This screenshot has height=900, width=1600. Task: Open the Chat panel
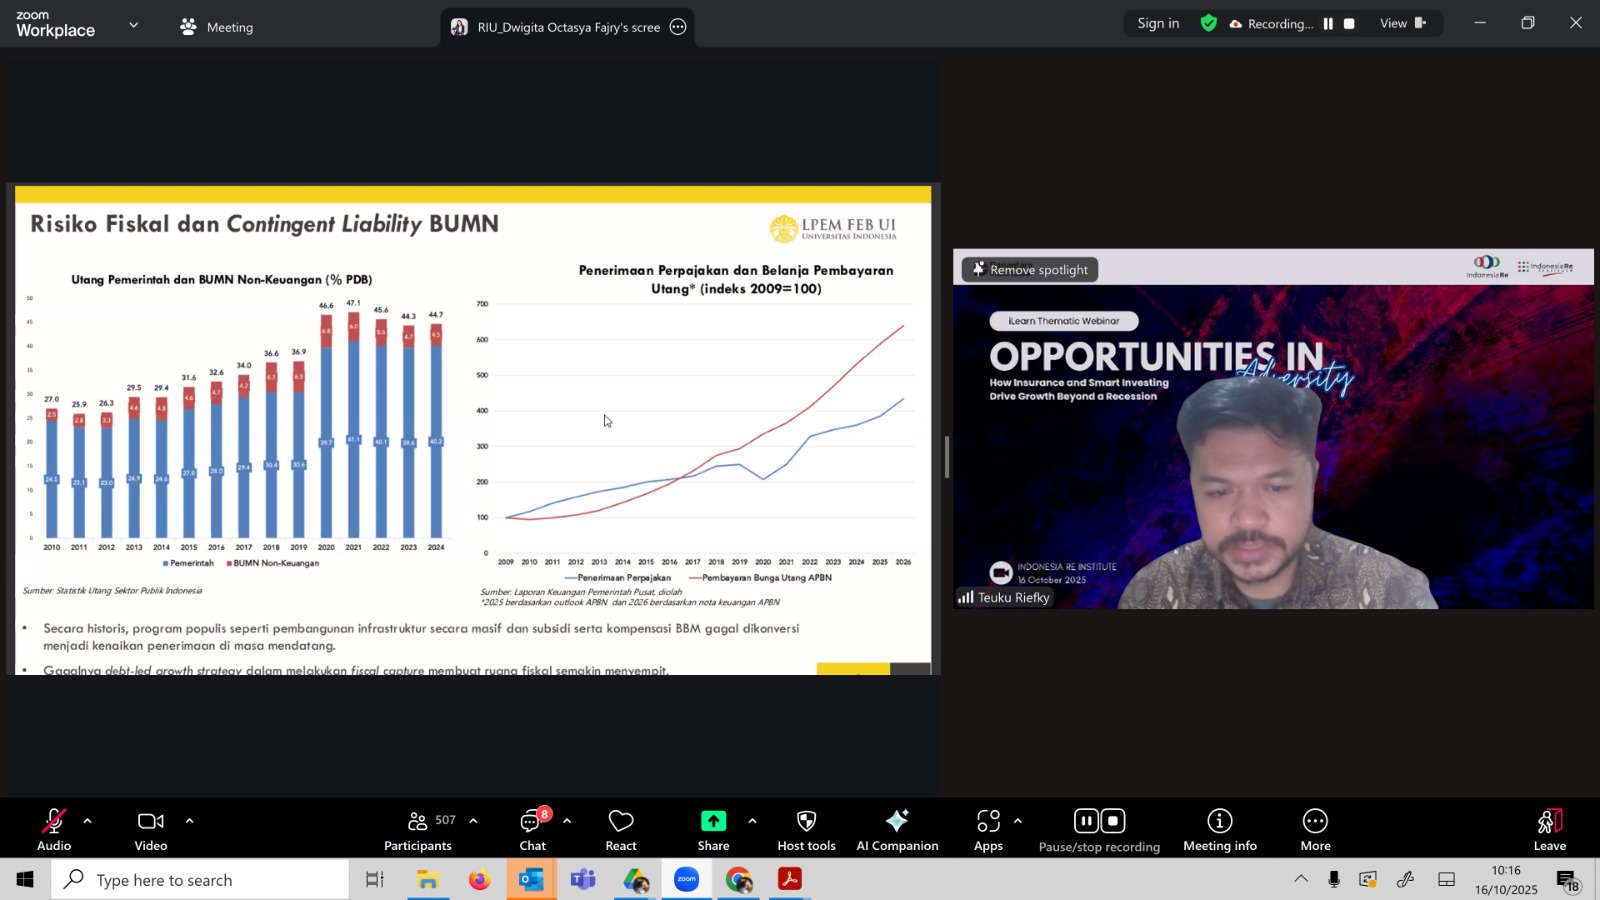[532, 830]
